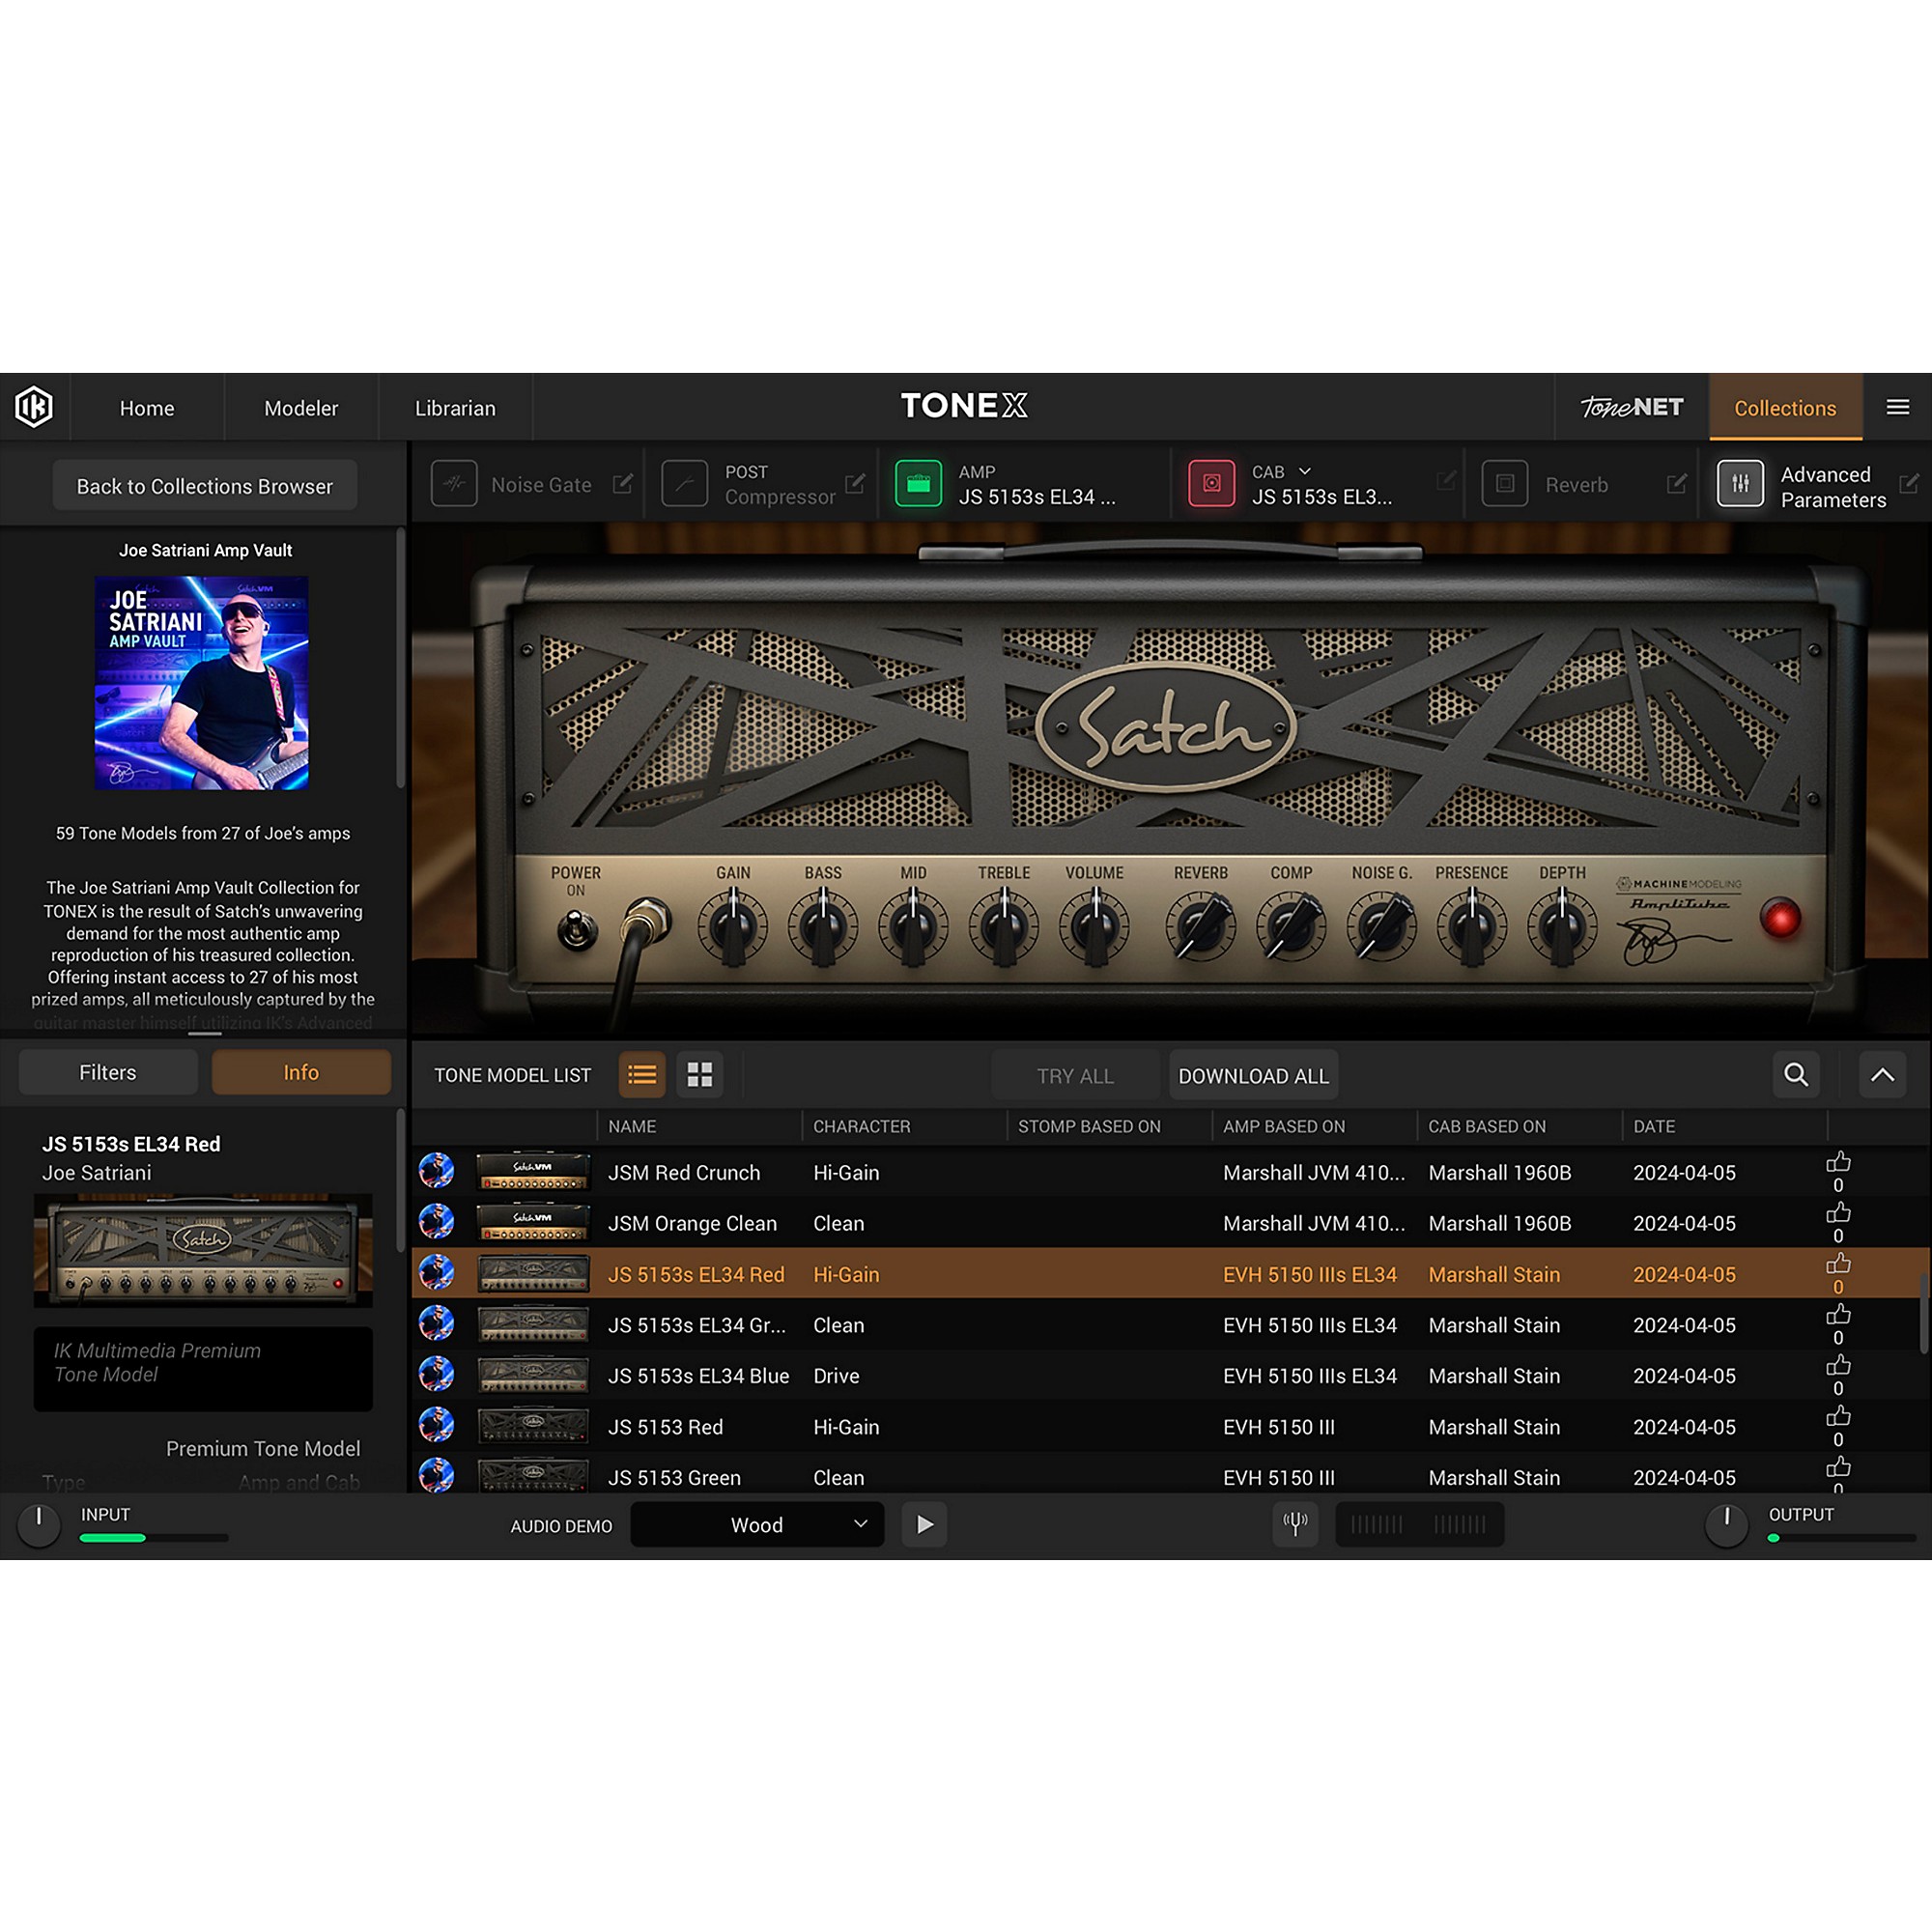Switch tone list to list view

[x=642, y=1075]
